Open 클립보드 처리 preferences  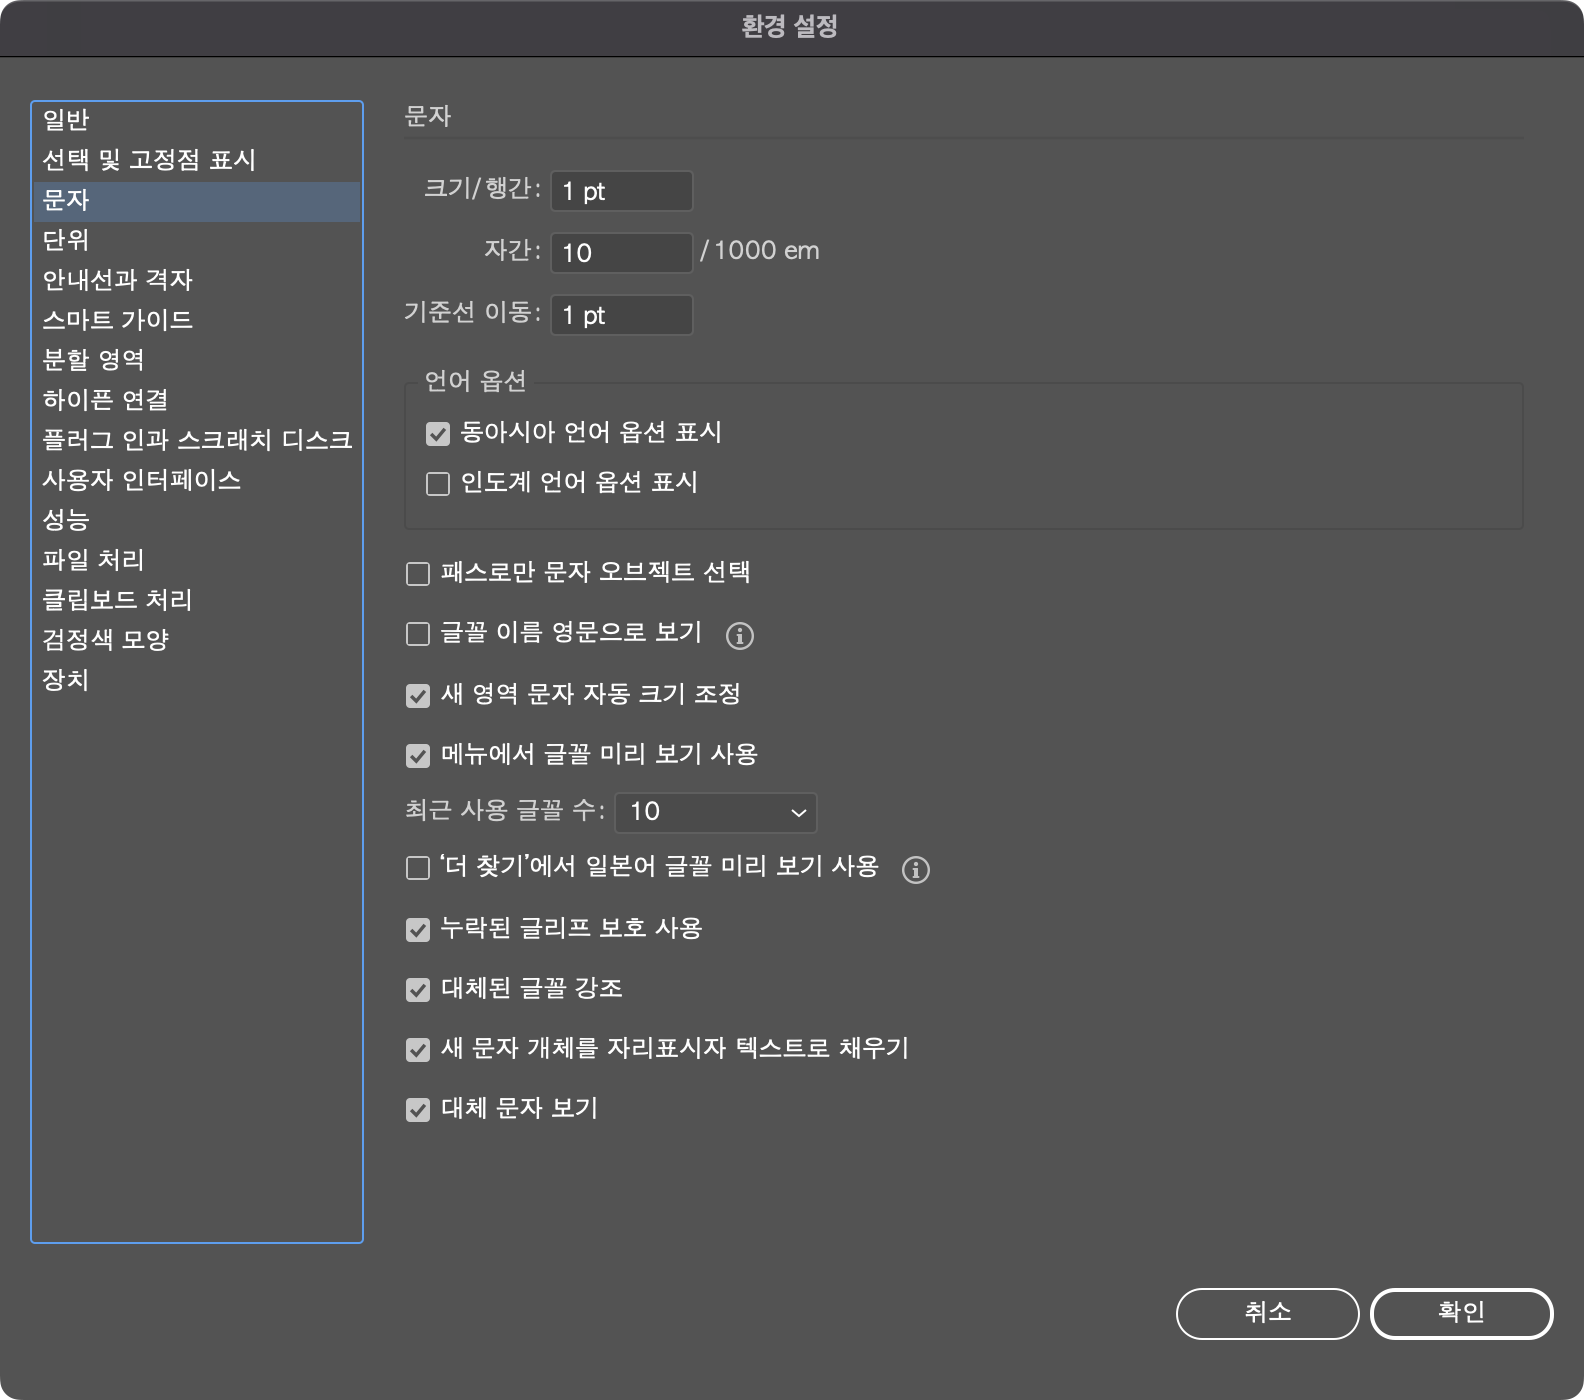197,601
